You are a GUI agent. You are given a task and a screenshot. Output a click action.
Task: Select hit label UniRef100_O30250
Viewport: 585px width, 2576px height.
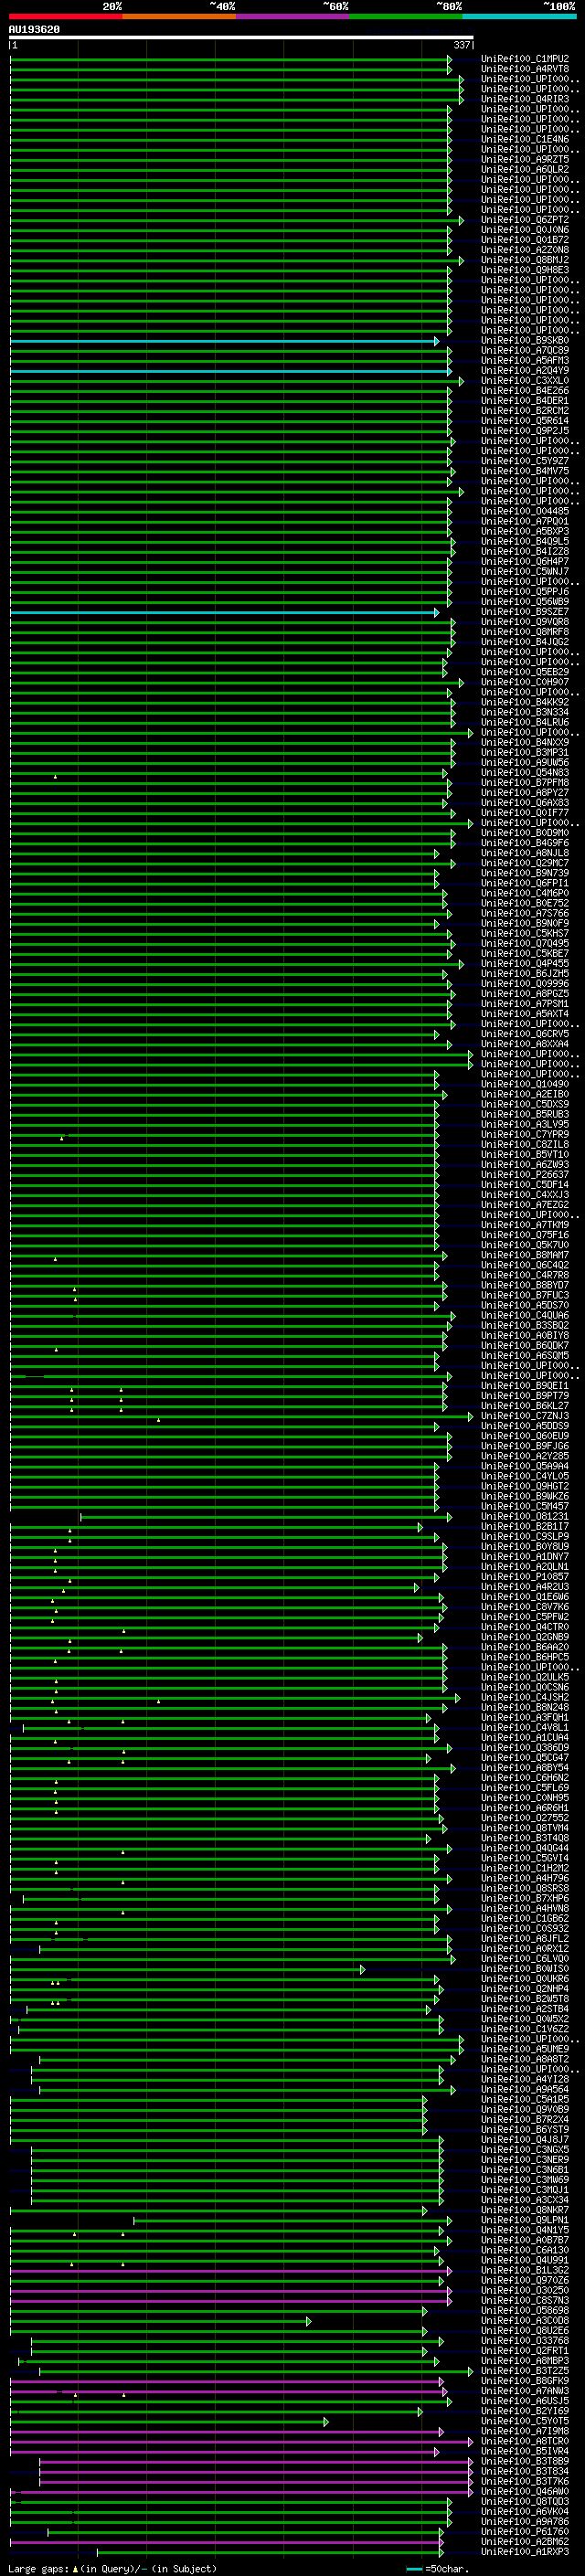(525, 2291)
